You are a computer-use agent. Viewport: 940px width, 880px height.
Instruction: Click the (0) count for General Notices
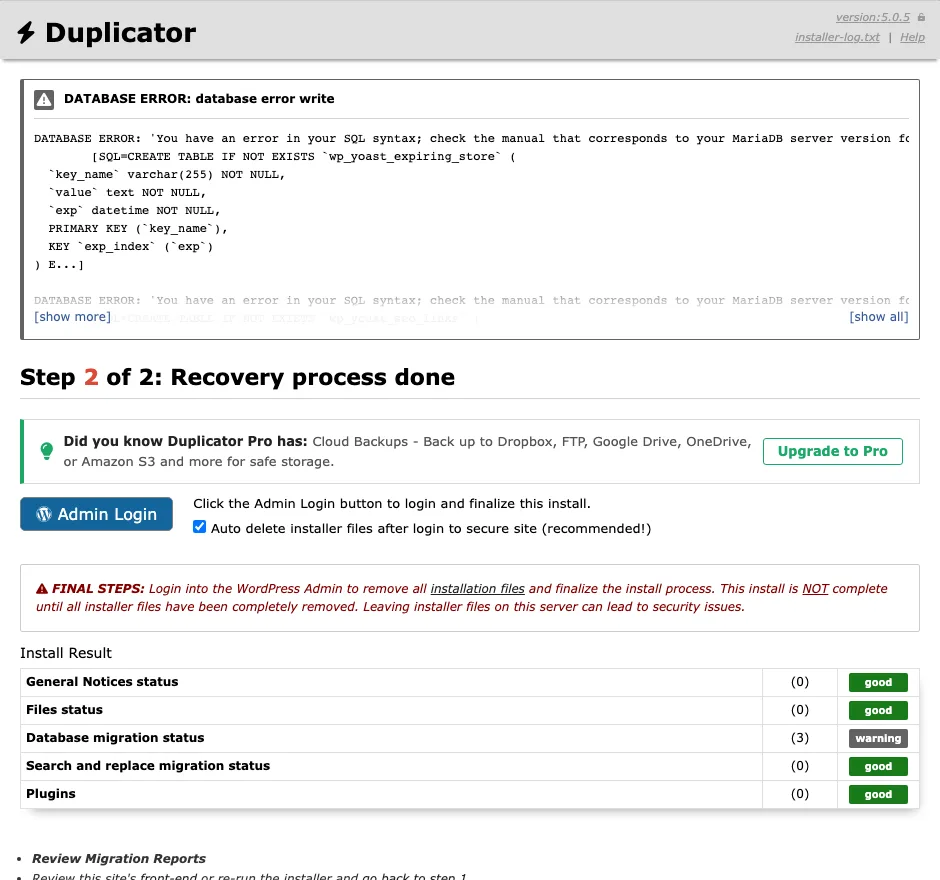(x=800, y=682)
